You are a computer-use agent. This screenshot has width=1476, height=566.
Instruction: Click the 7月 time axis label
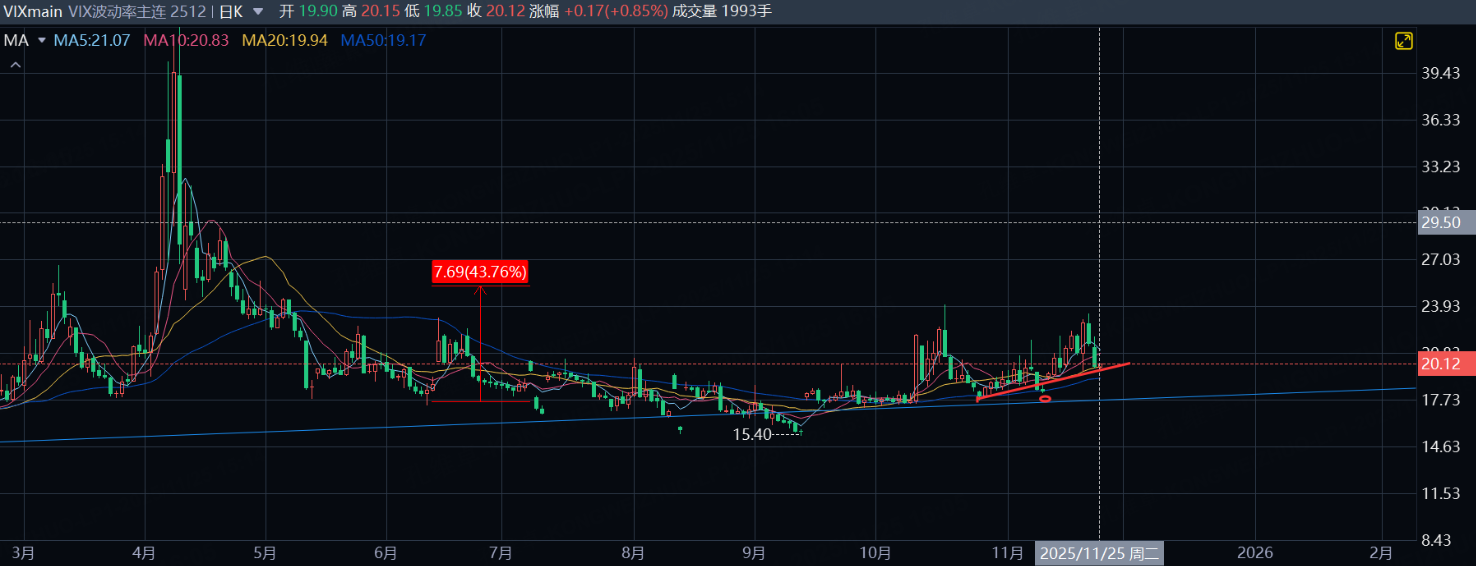pos(500,553)
